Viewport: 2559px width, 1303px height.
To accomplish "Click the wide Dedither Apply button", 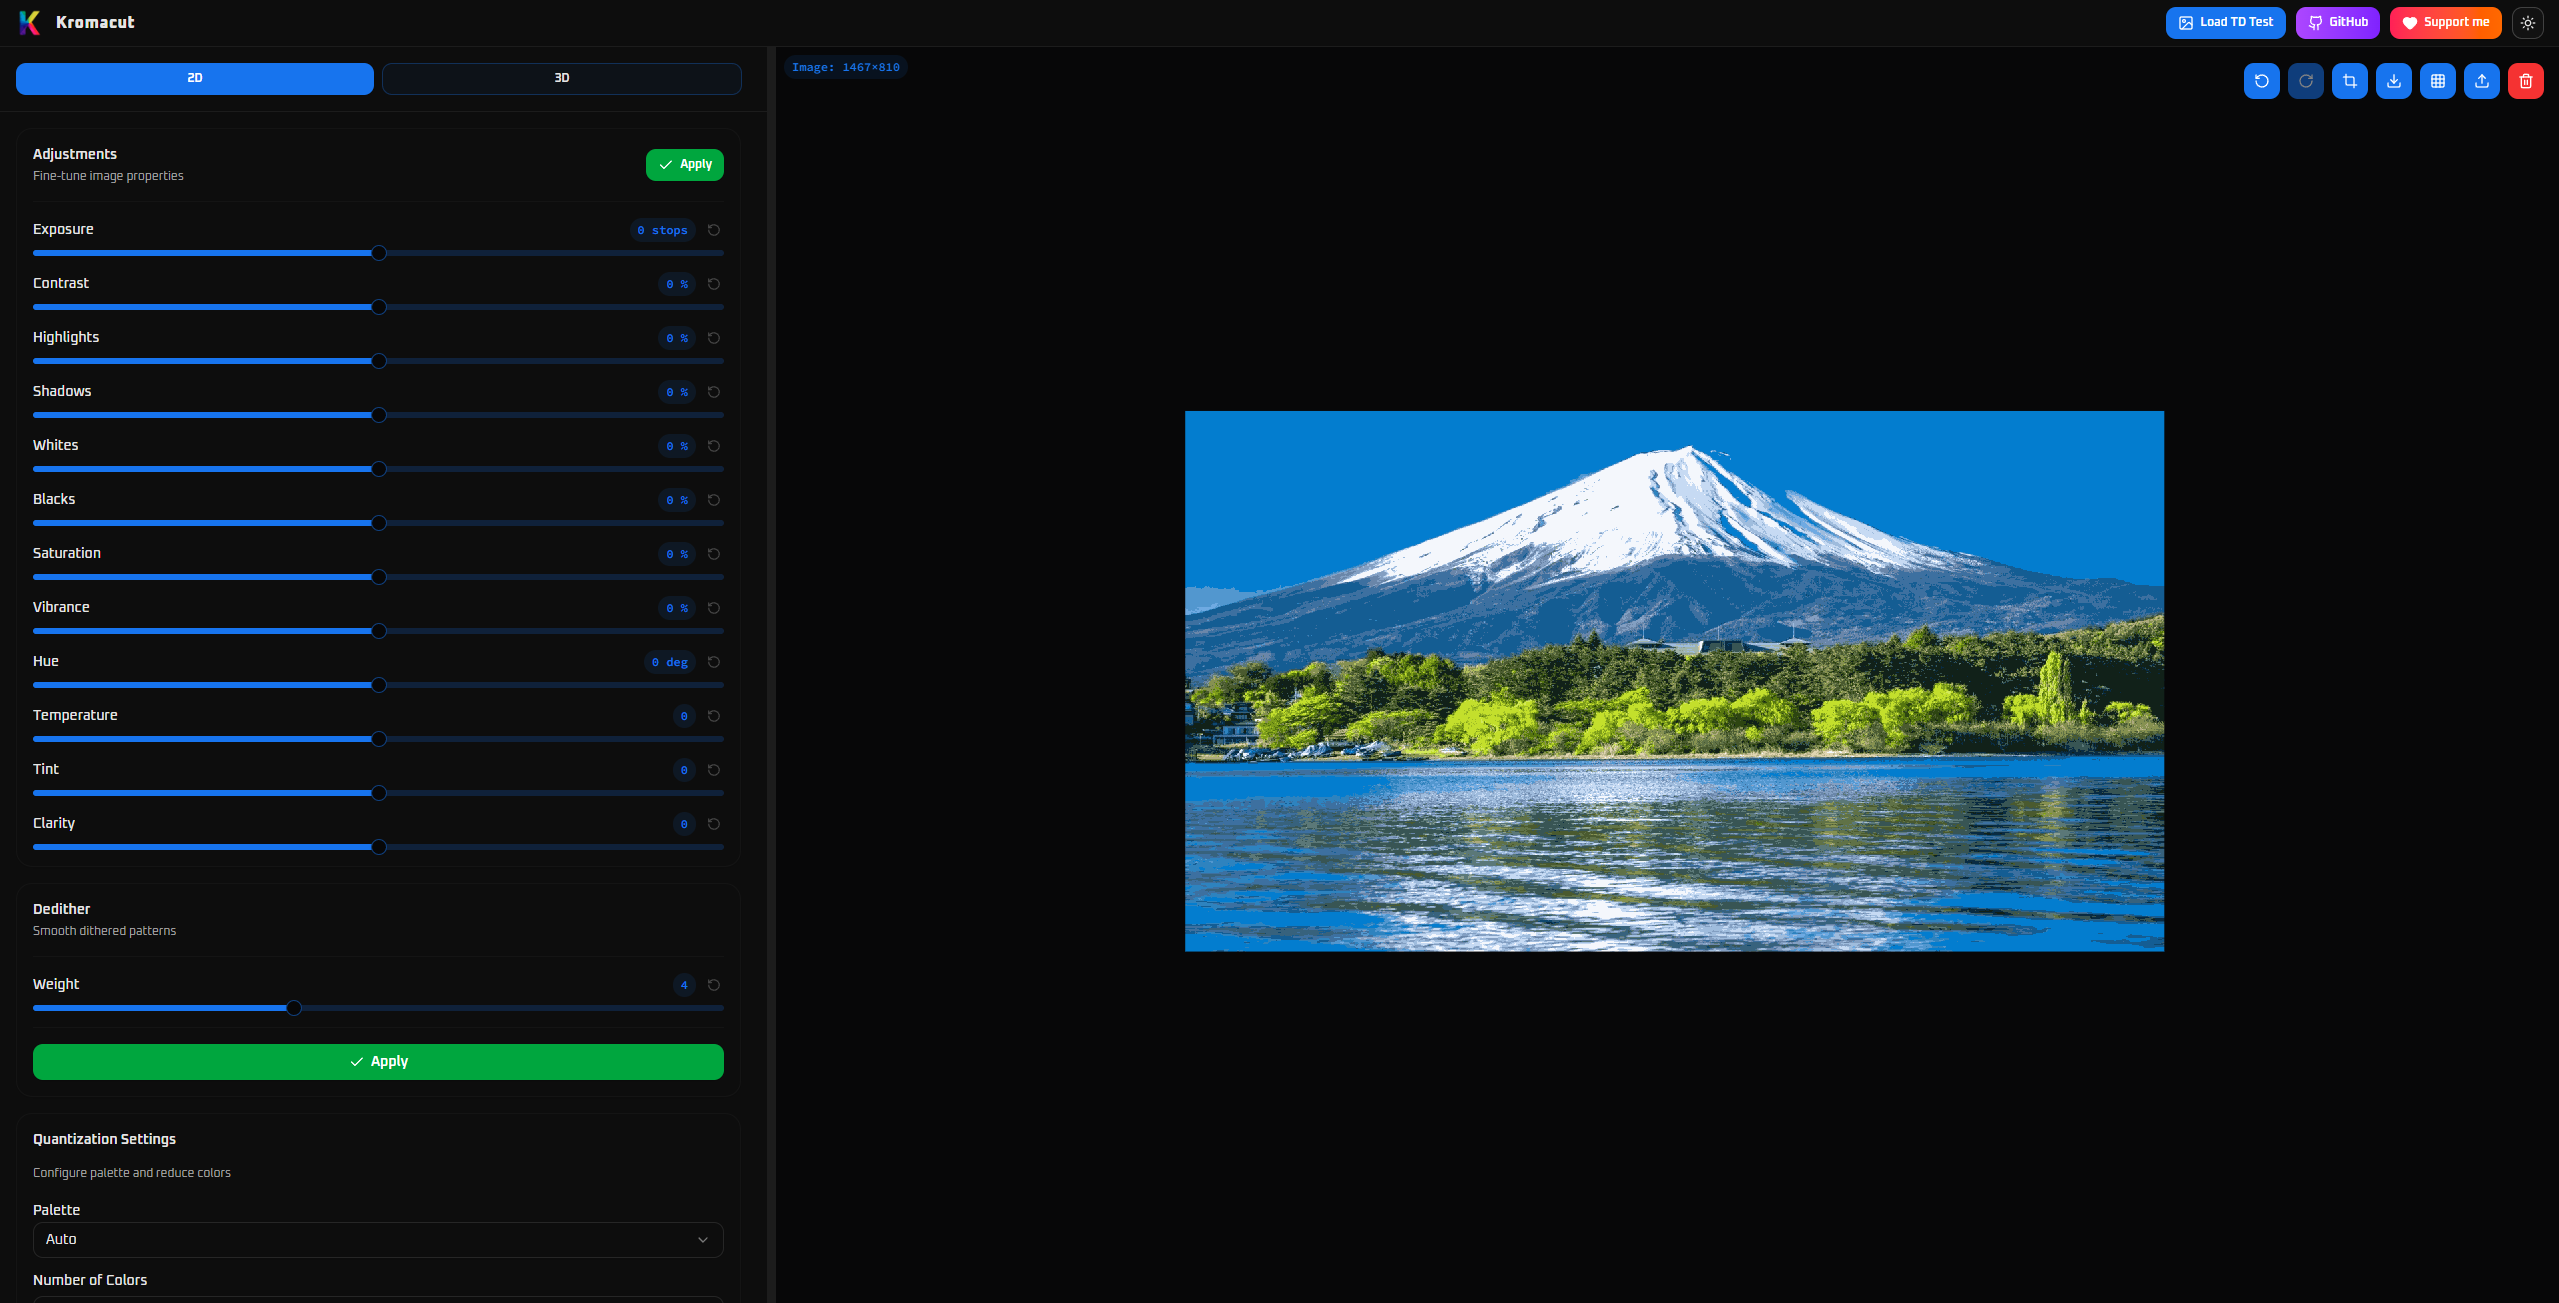I will point(378,1061).
